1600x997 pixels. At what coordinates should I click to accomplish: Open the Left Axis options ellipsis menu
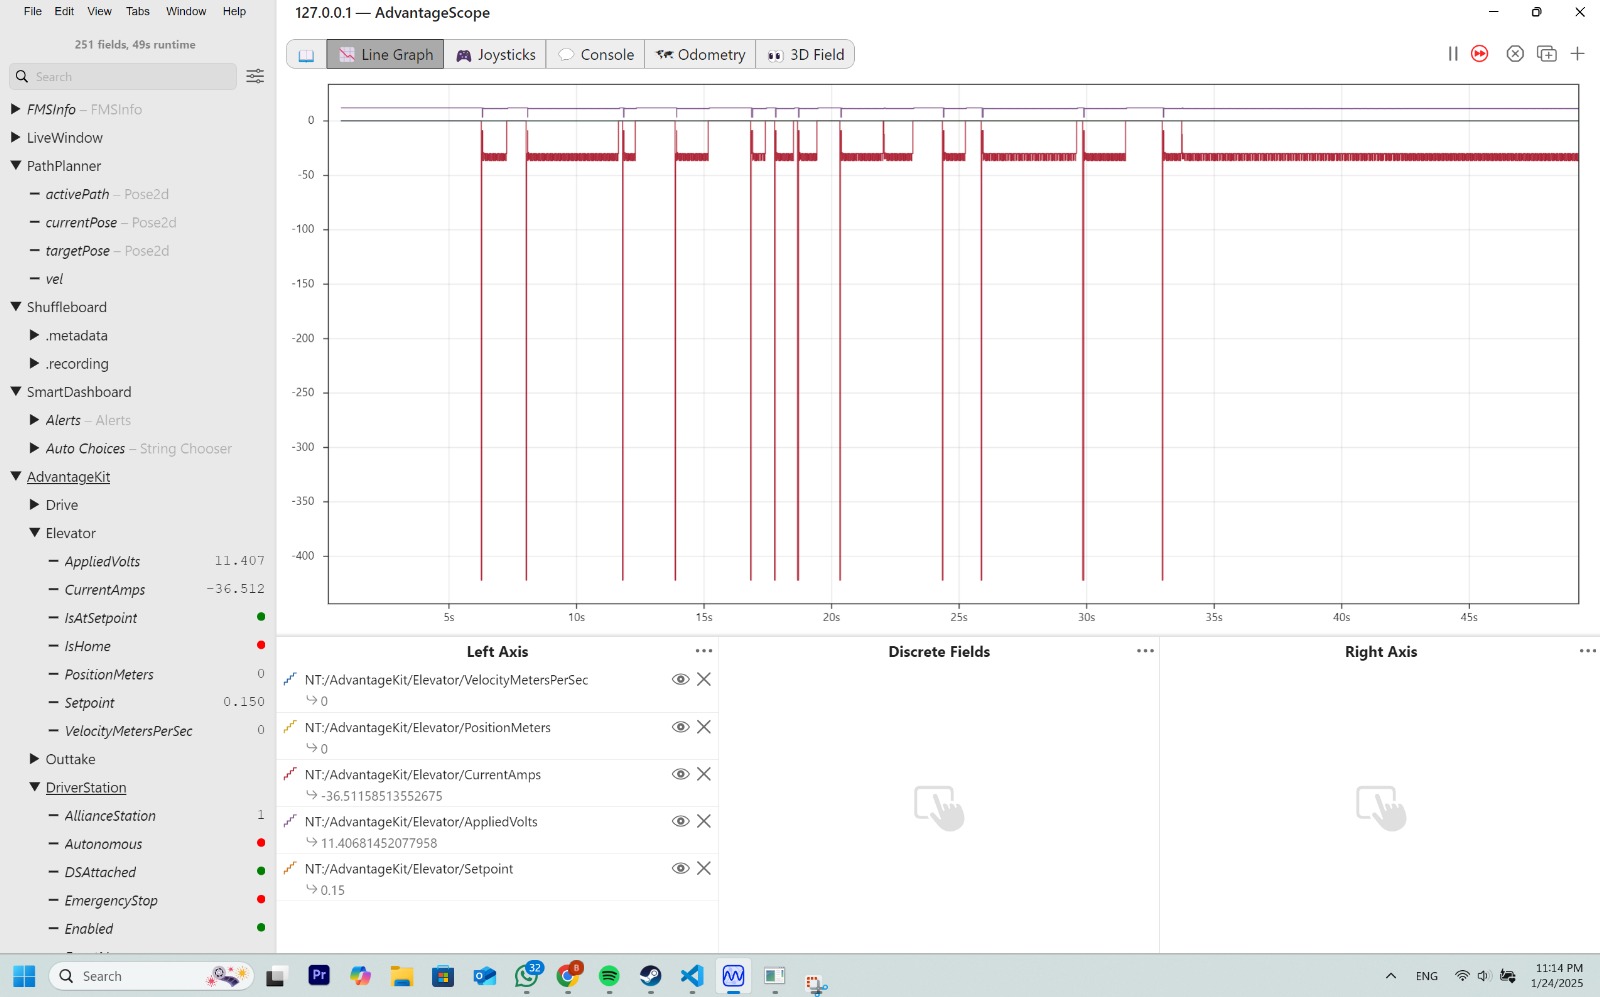(x=704, y=651)
